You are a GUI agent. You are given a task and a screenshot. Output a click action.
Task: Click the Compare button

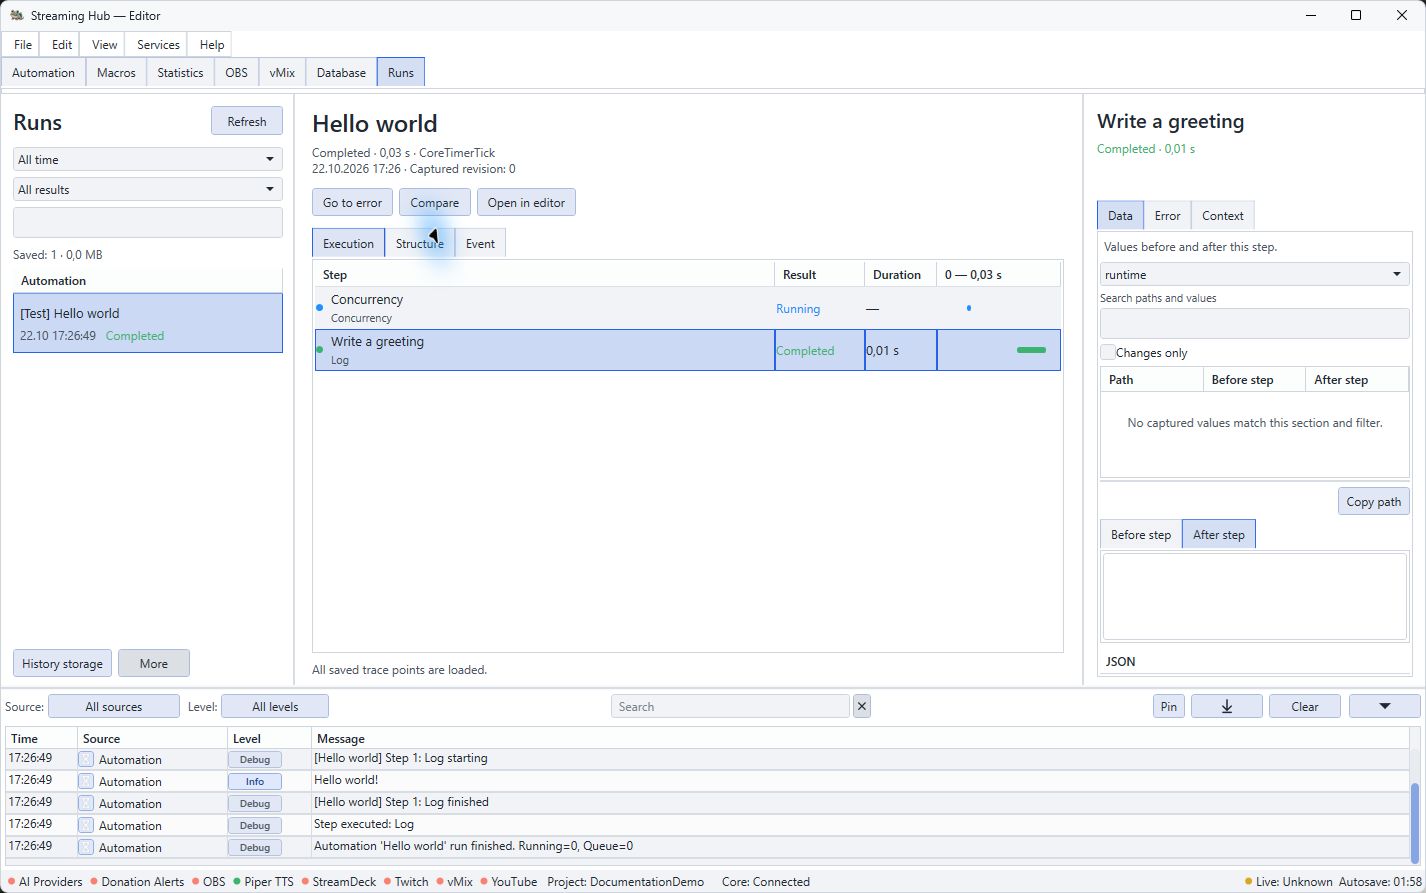[x=434, y=202]
